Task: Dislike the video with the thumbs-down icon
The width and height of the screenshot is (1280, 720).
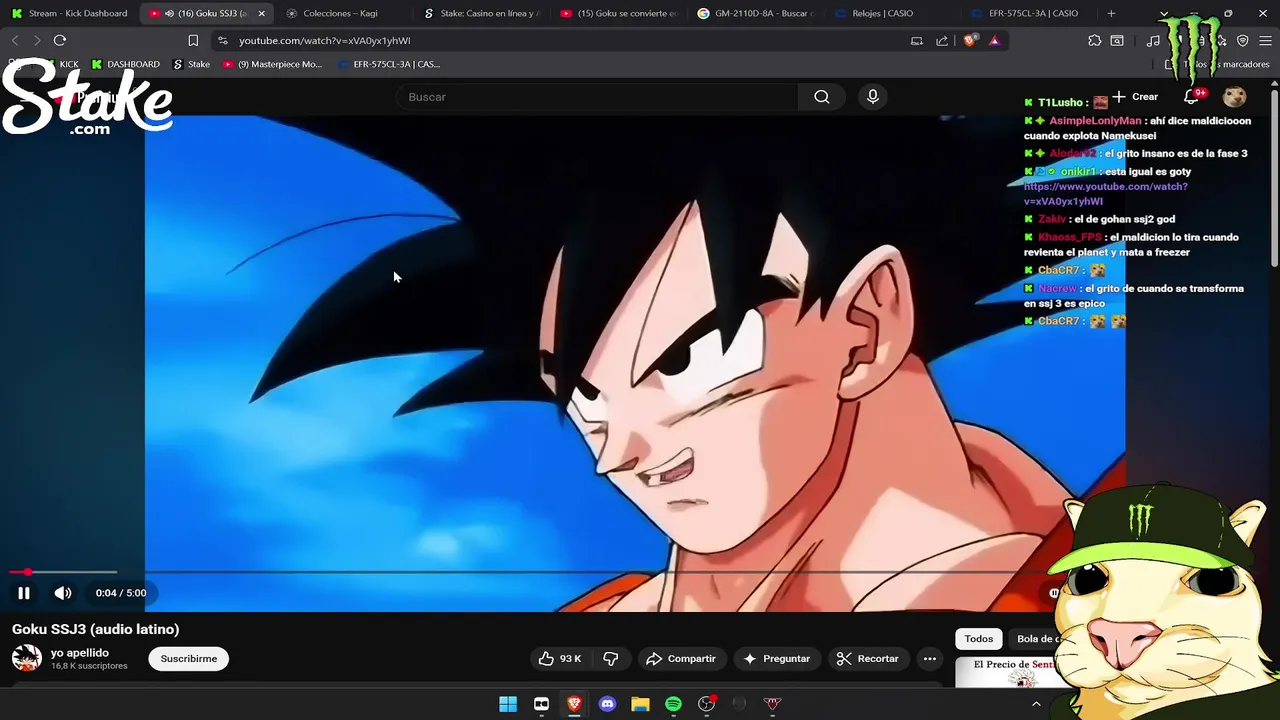Action: [611, 658]
